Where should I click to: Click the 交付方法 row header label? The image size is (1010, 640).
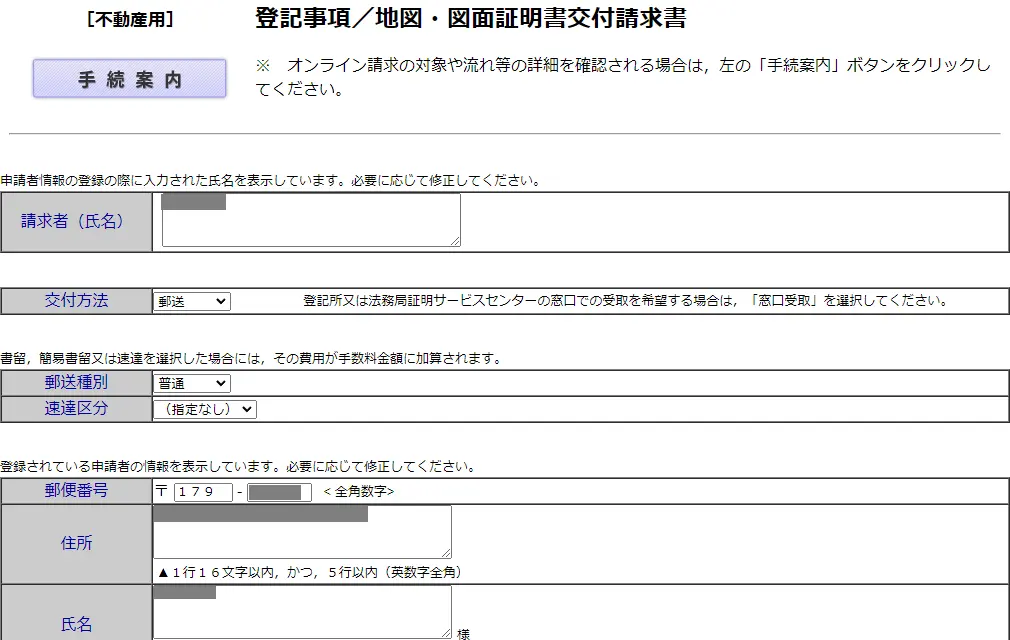75,300
